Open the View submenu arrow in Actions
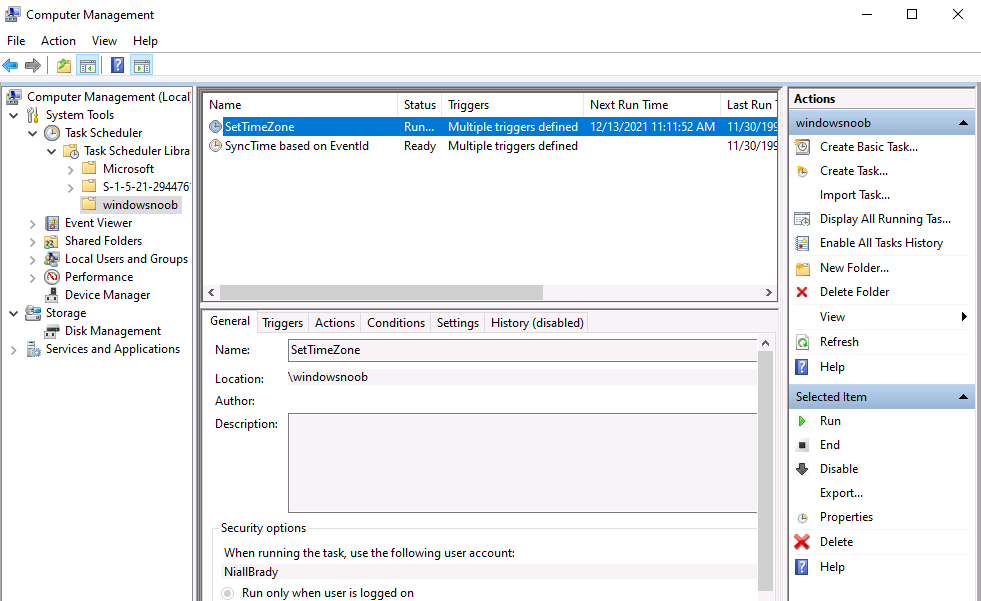This screenshot has height=601, width=981. [x=963, y=317]
